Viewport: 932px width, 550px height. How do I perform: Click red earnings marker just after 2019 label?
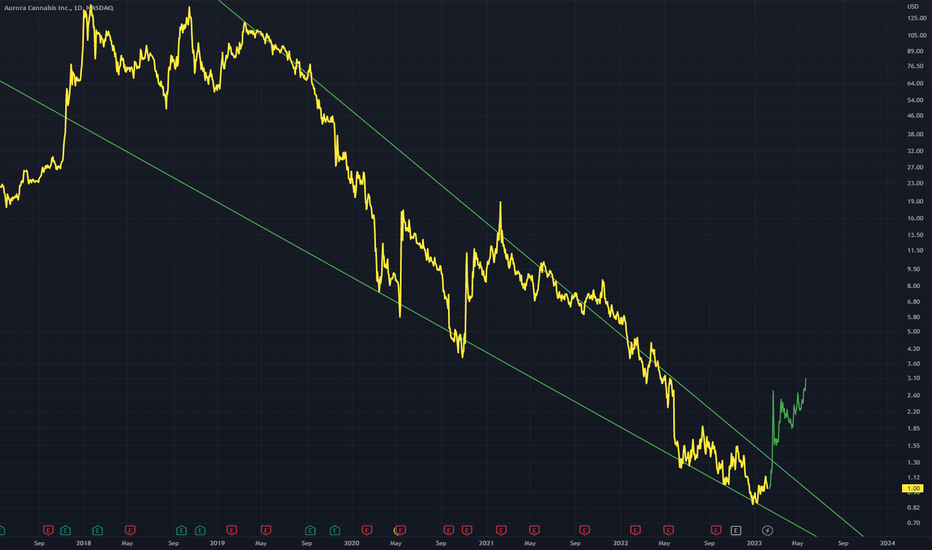click(x=232, y=530)
